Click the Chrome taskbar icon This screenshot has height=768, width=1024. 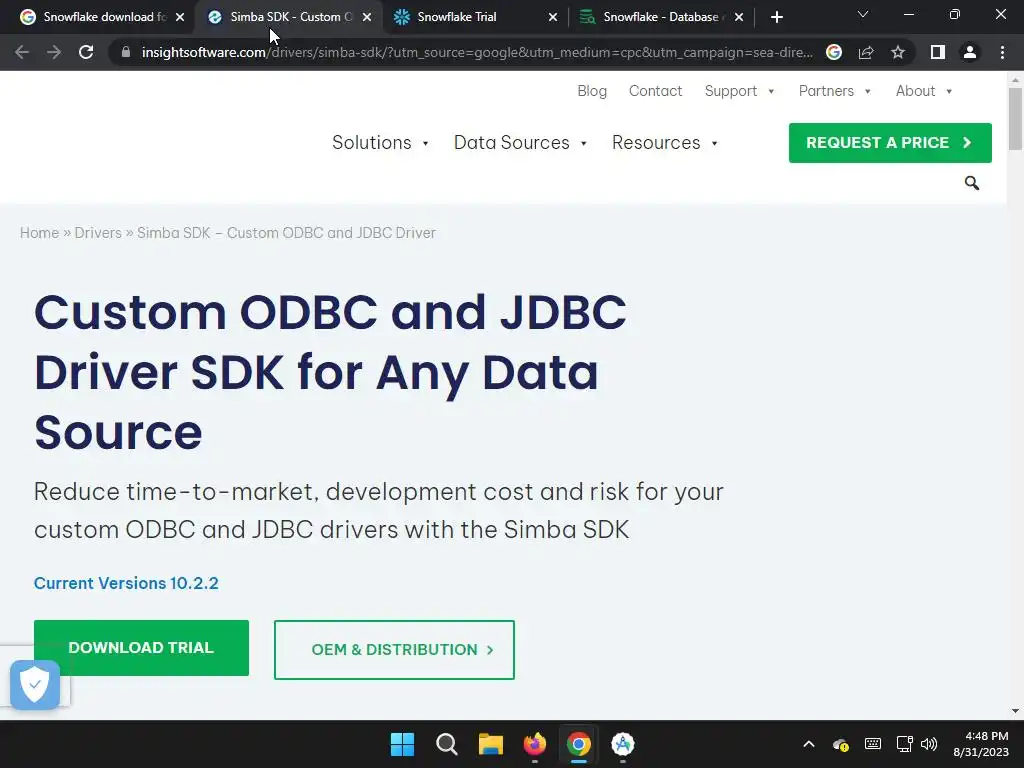pos(579,744)
